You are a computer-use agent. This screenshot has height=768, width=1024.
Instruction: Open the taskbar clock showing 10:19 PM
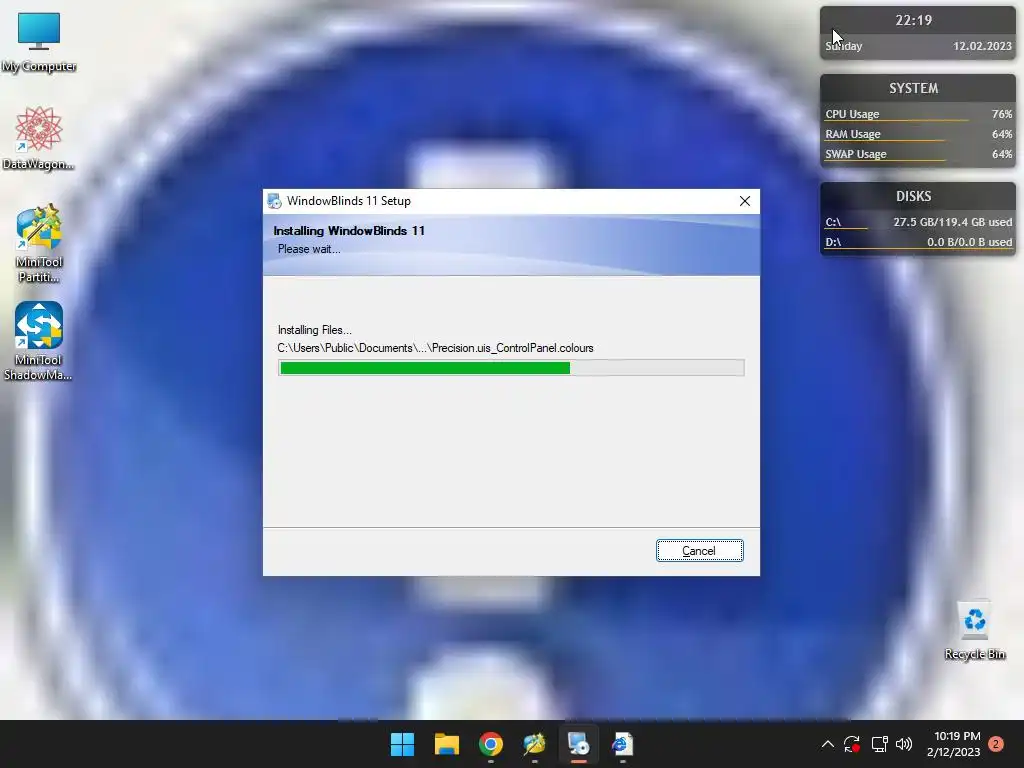[953, 744]
